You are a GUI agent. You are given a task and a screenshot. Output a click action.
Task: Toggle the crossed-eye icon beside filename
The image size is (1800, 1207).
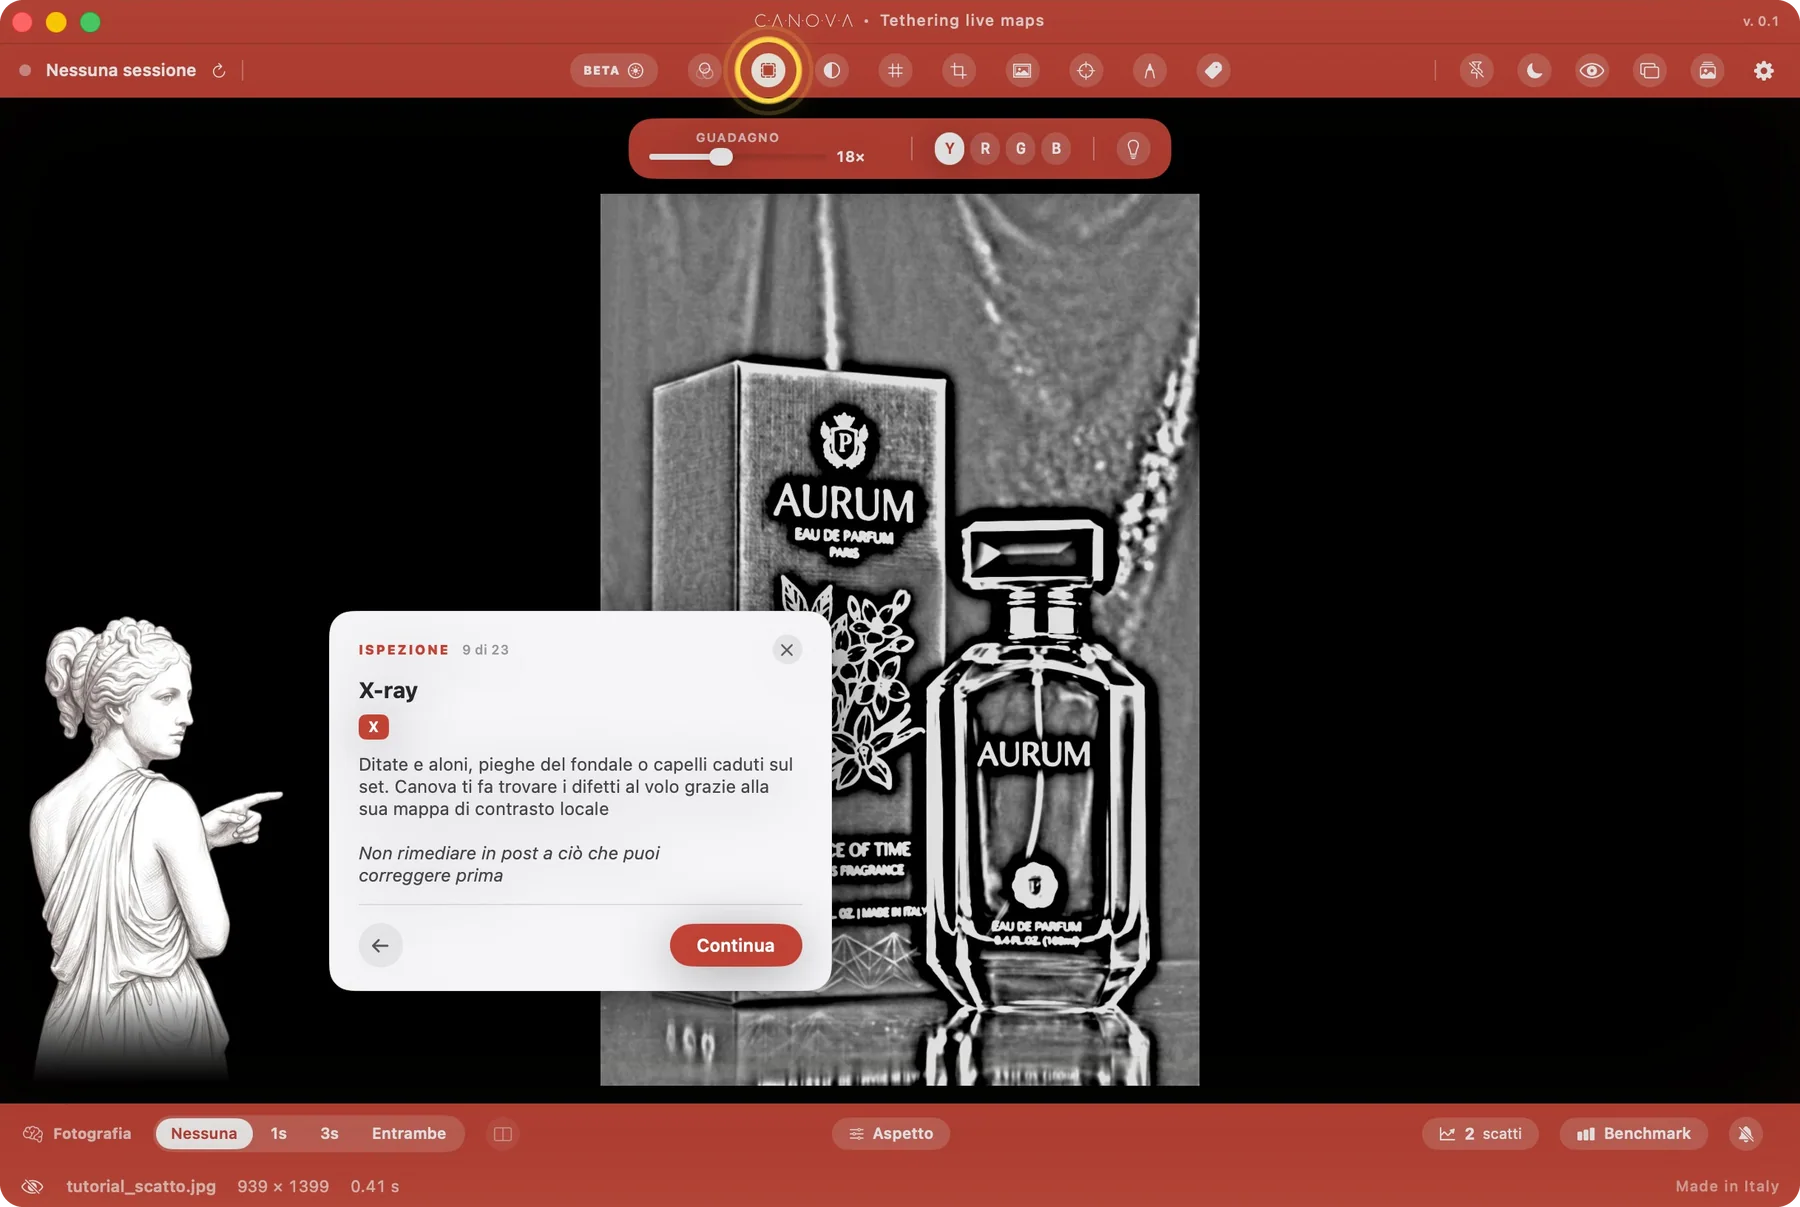(32, 1186)
